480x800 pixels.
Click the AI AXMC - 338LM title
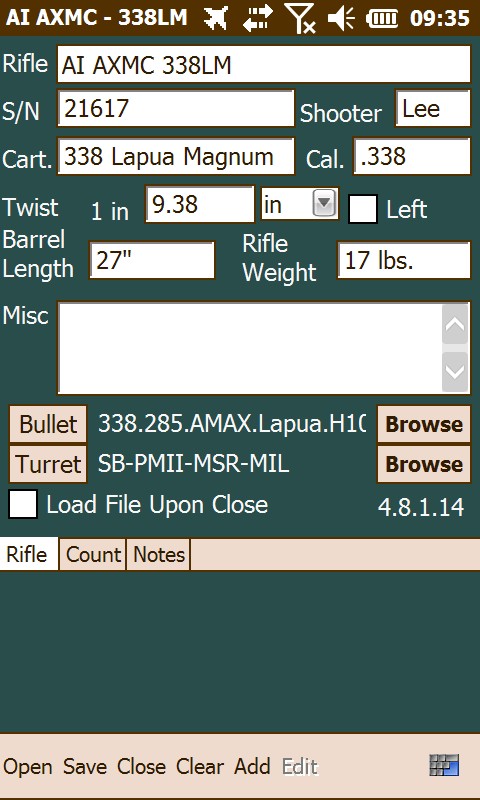point(96,18)
